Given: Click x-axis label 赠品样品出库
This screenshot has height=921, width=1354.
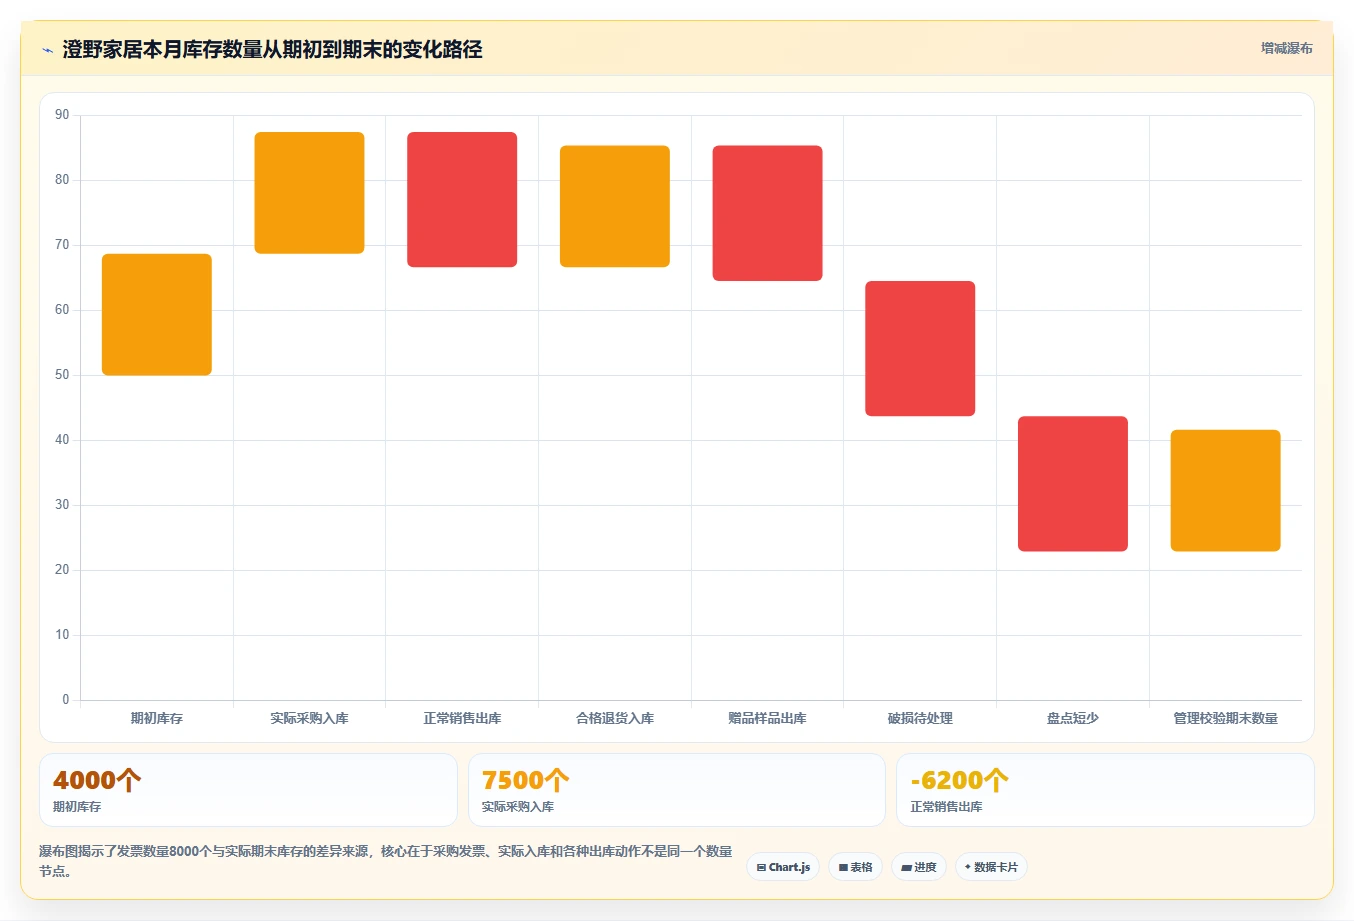Looking at the screenshot, I should pyautogui.click(x=767, y=718).
